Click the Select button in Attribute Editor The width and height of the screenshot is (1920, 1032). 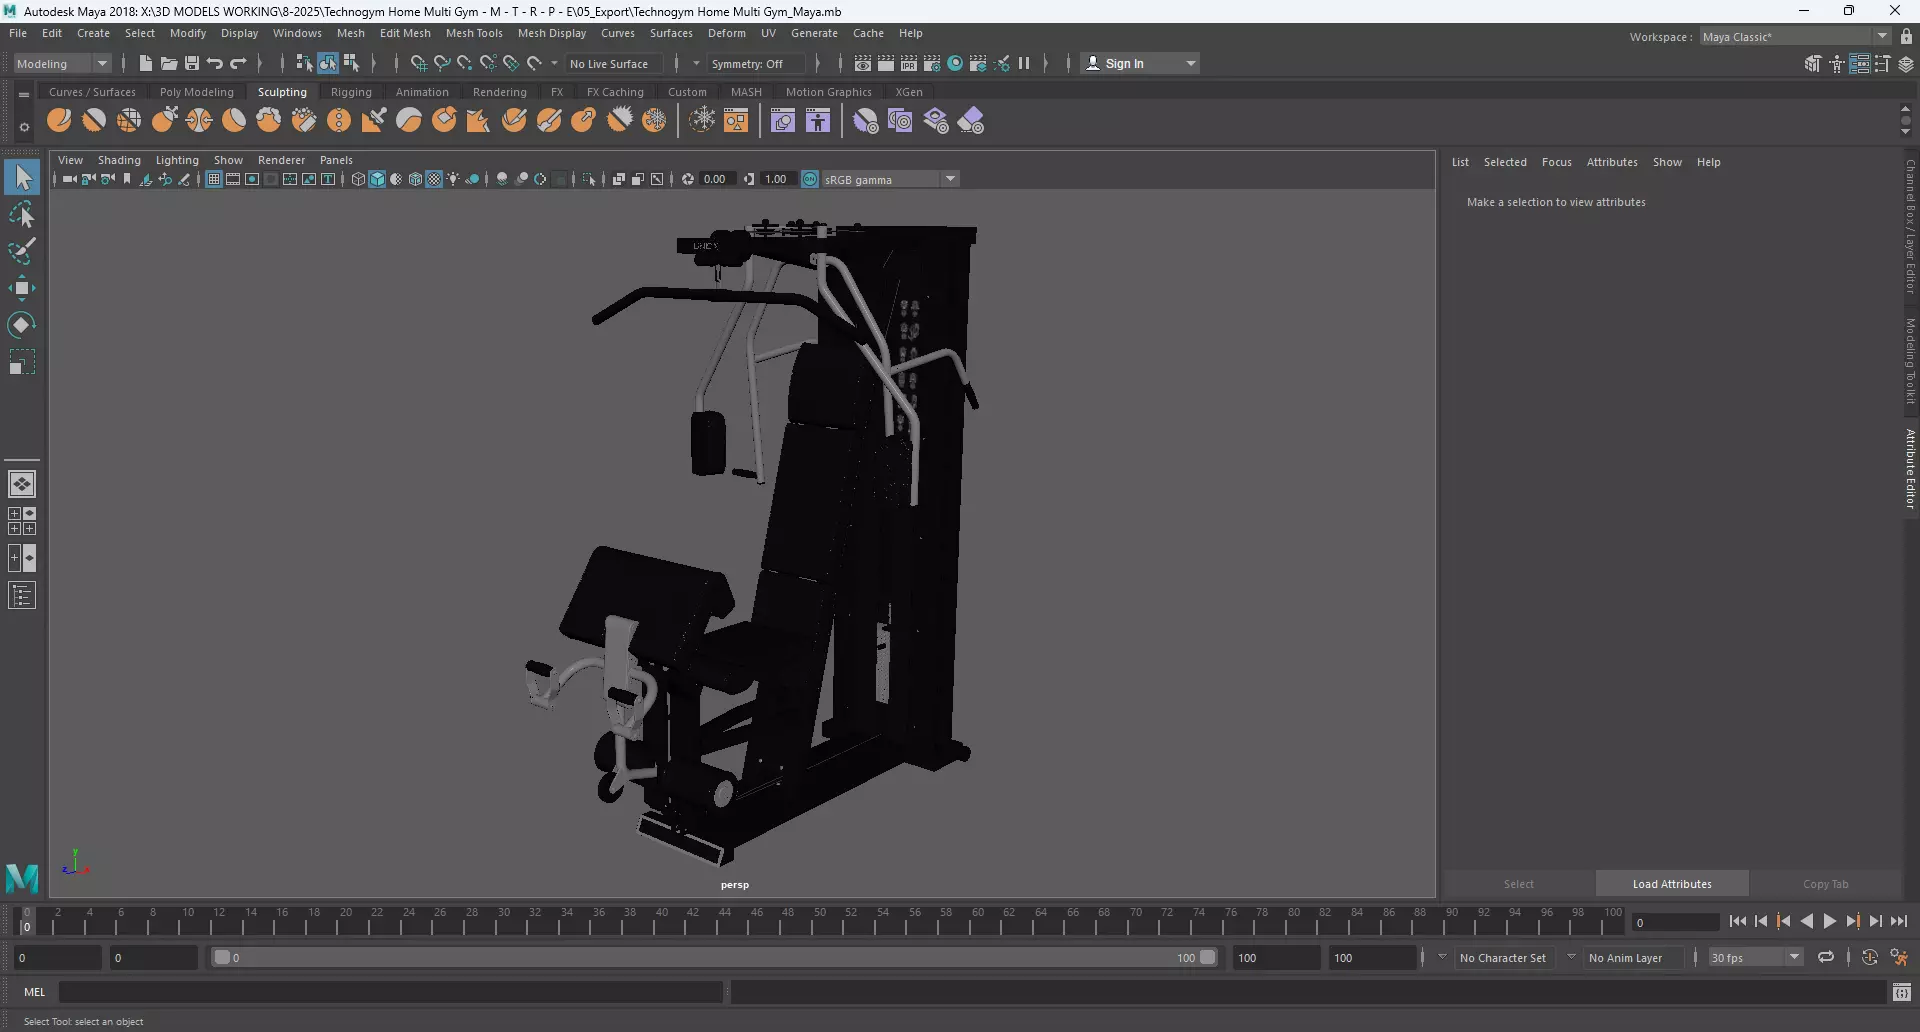point(1518,884)
